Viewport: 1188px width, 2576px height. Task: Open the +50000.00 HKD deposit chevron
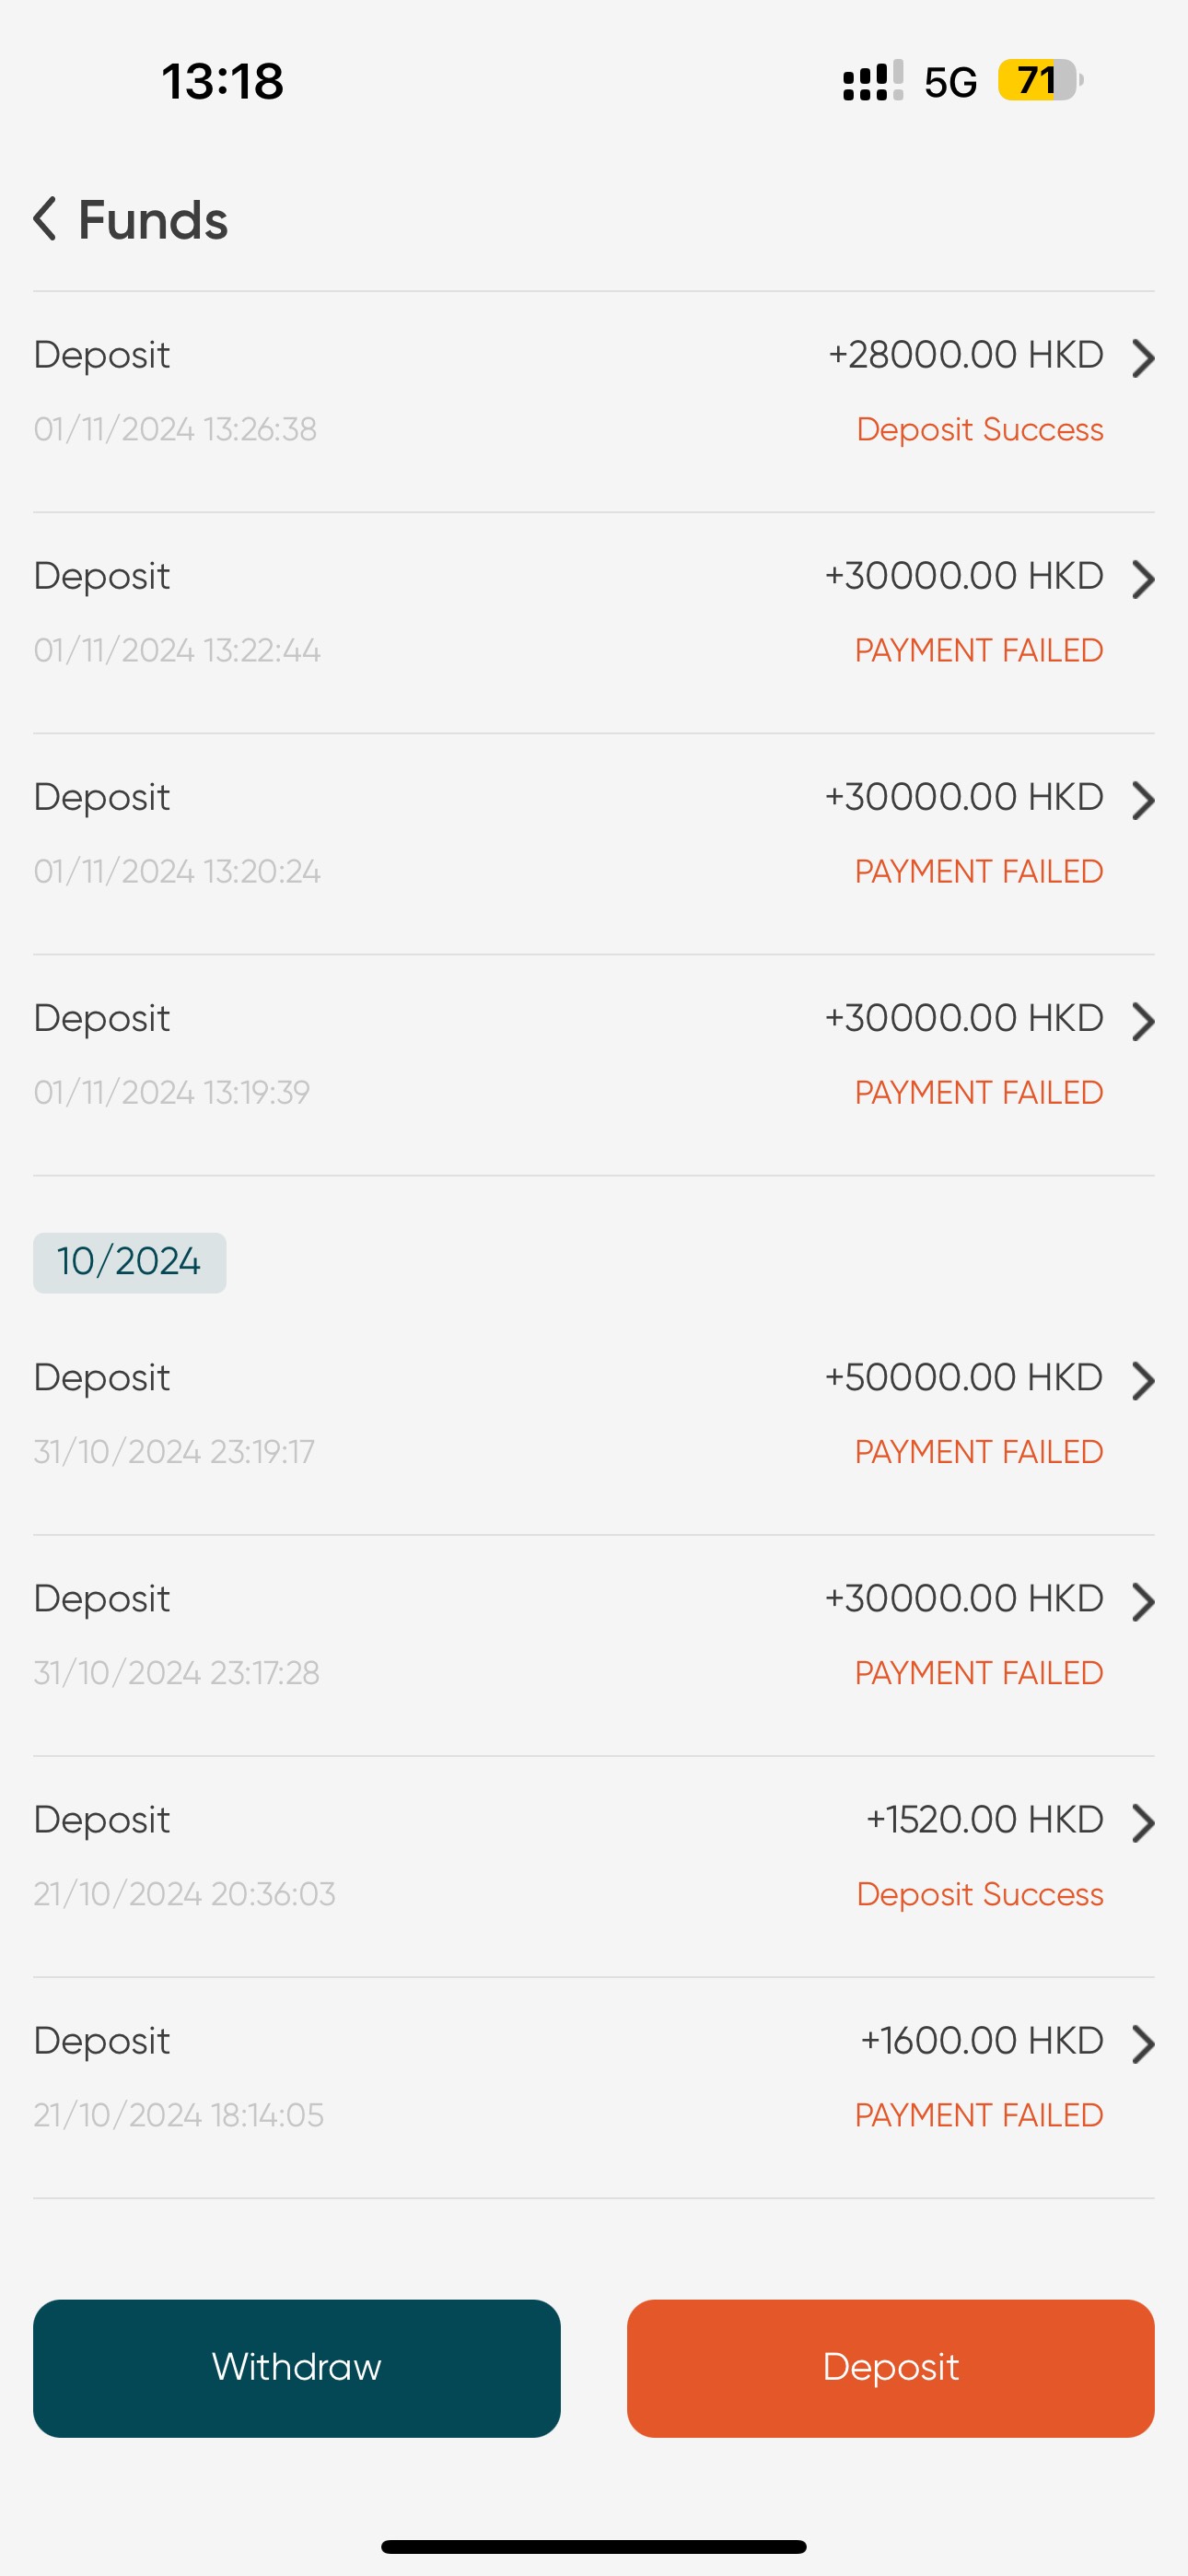[x=1143, y=1381]
